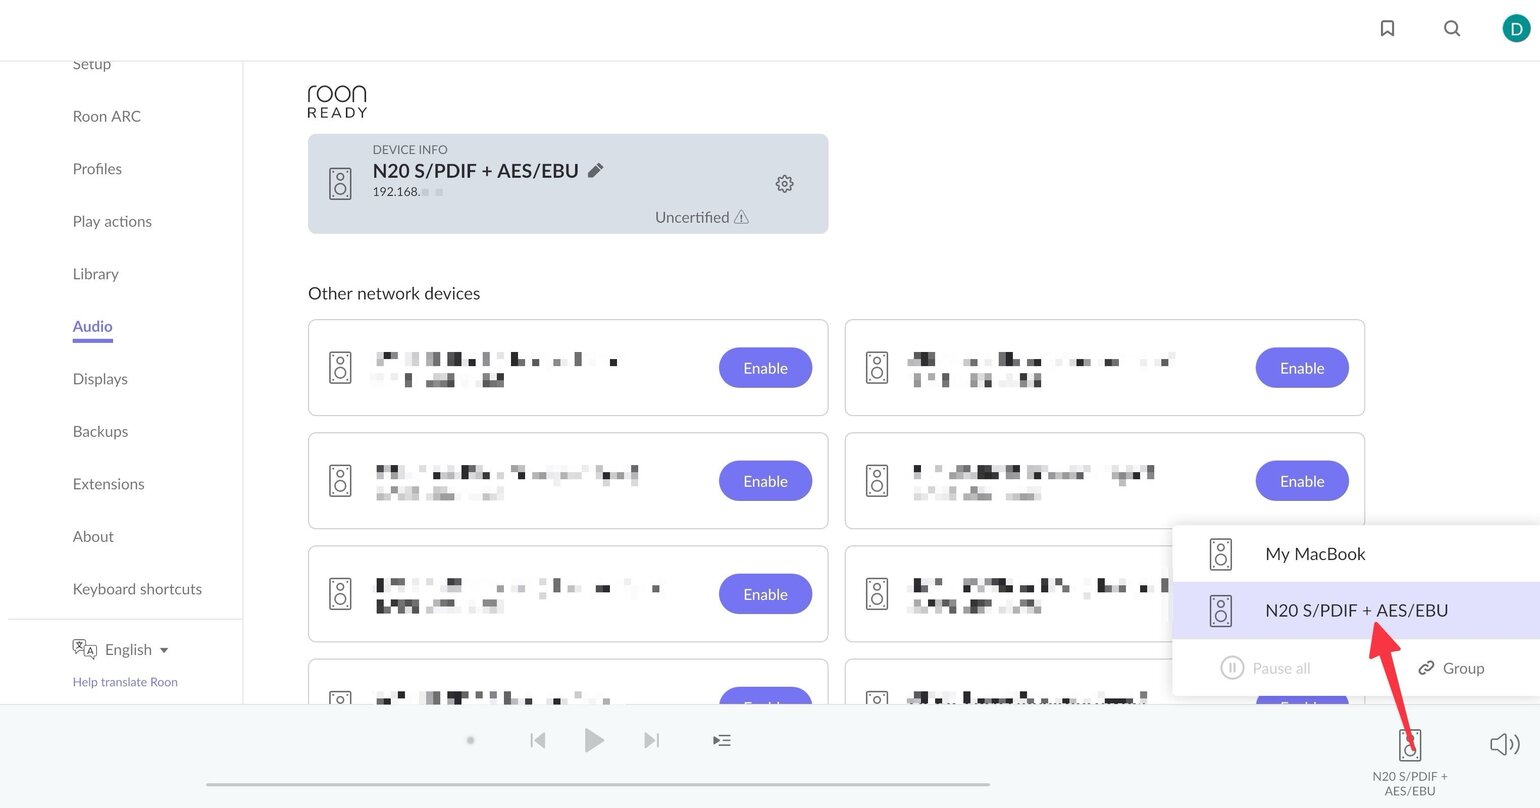This screenshot has height=808, width=1540.
Task: Click the playback progress bar
Action: click(598, 785)
